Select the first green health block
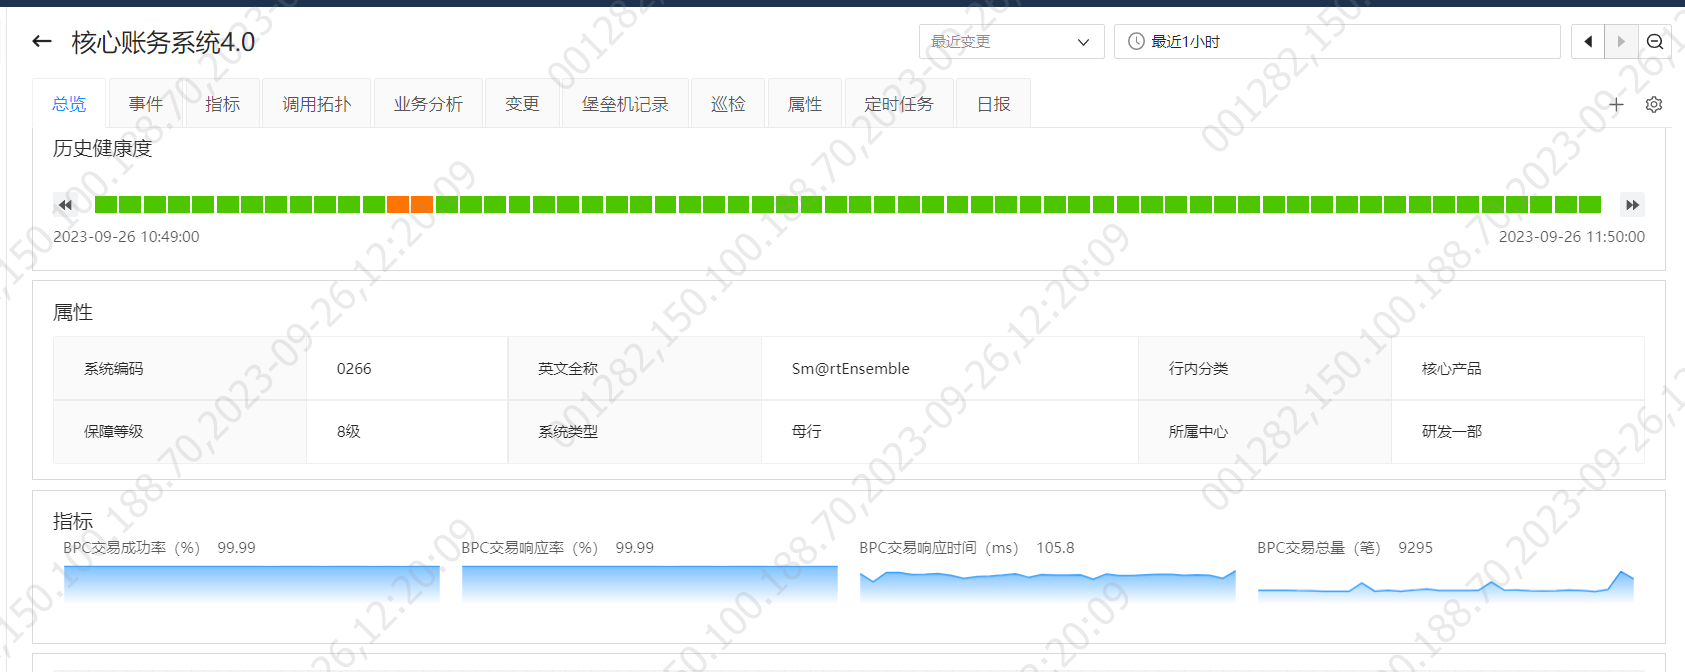Screen dimensions: 1685x672 pyautogui.click(x=106, y=205)
